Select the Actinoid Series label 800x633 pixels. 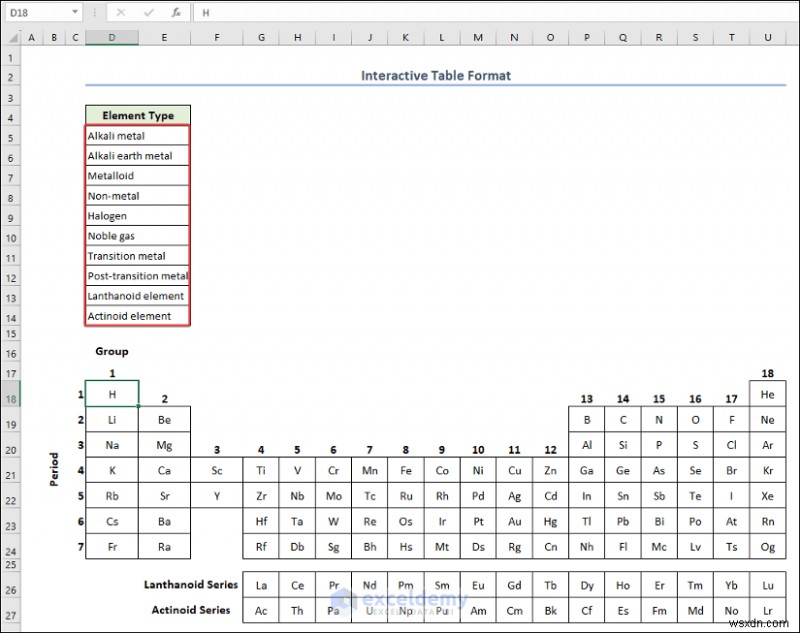[190, 610]
